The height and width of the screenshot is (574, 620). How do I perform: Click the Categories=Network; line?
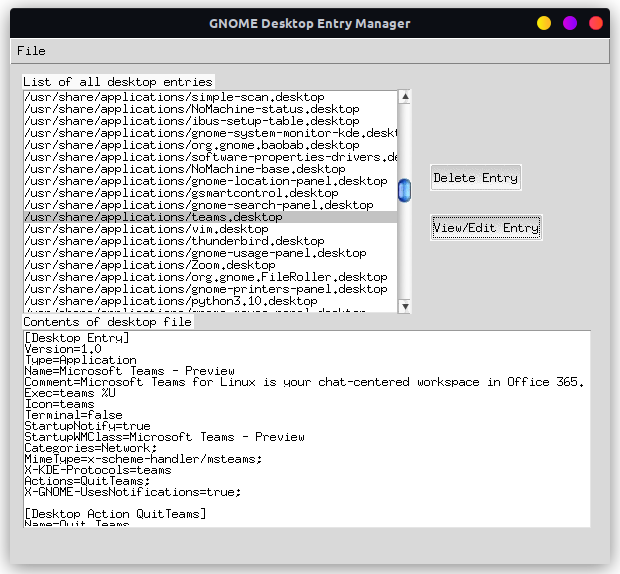91,448
